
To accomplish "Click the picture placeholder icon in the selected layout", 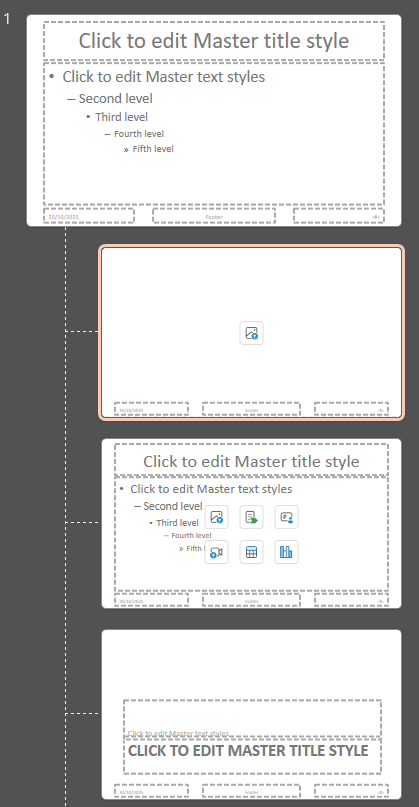I will [x=251, y=333].
